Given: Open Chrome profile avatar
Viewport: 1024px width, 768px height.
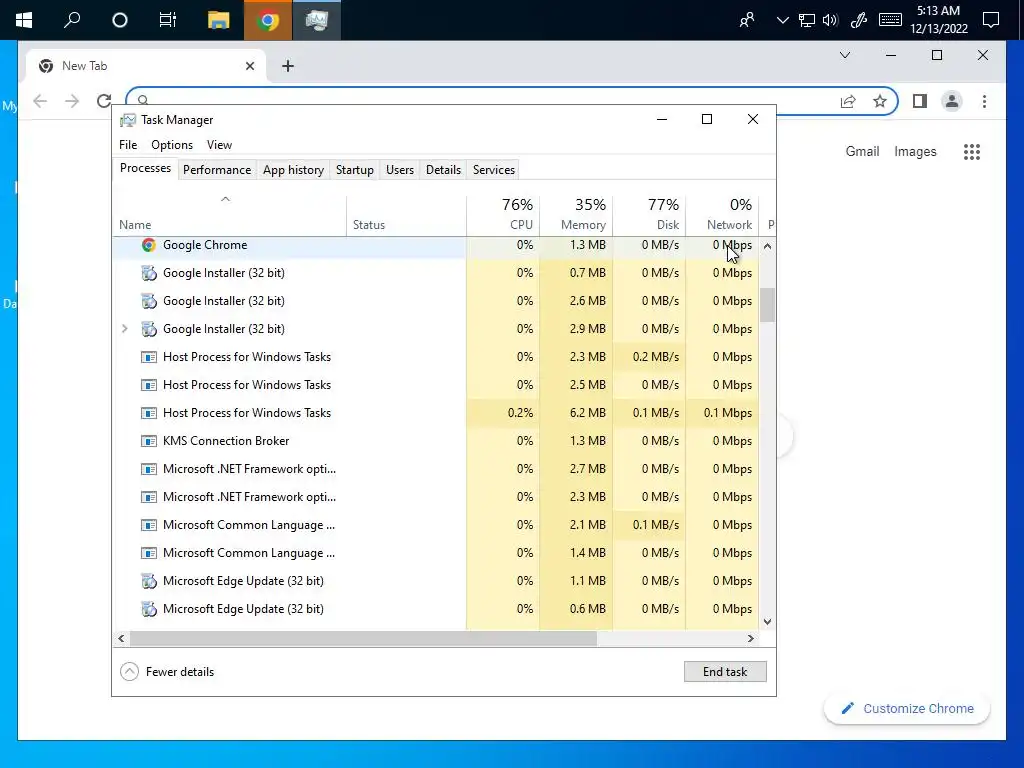Looking at the screenshot, I should [952, 101].
